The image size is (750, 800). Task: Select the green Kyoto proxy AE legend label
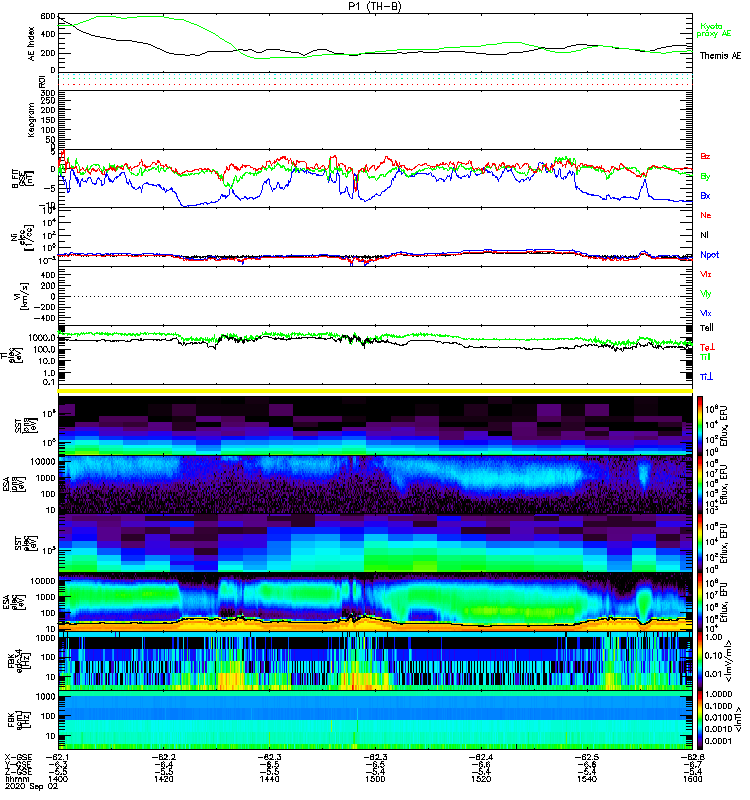click(x=714, y=30)
